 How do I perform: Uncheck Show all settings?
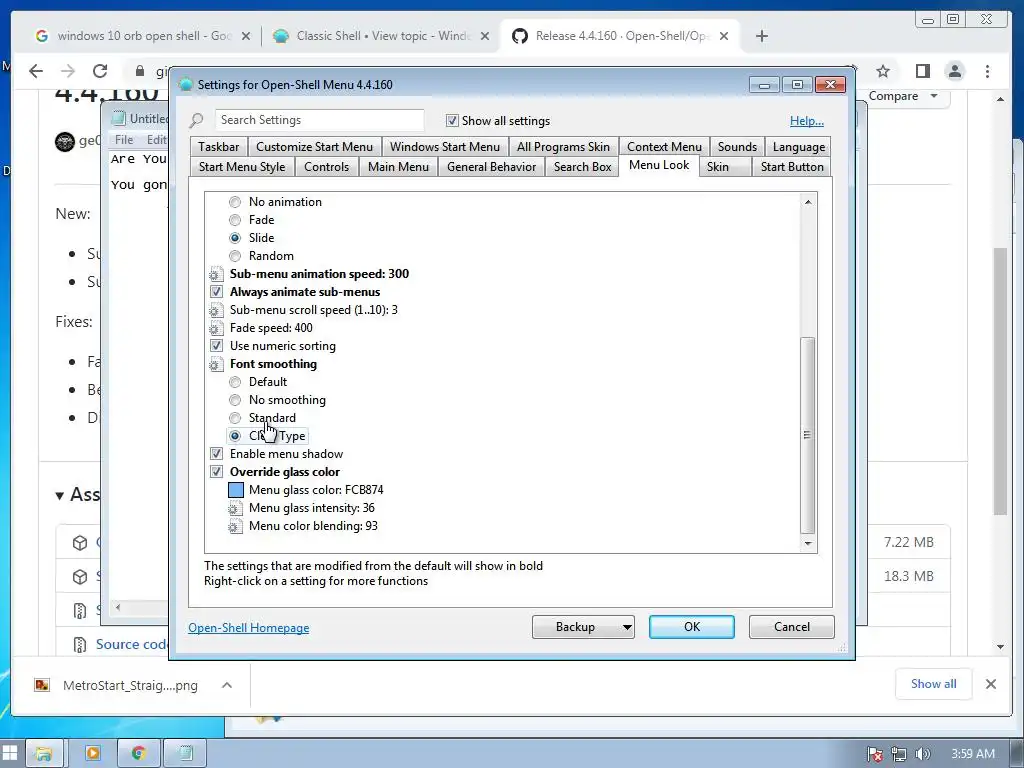pyautogui.click(x=452, y=121)
